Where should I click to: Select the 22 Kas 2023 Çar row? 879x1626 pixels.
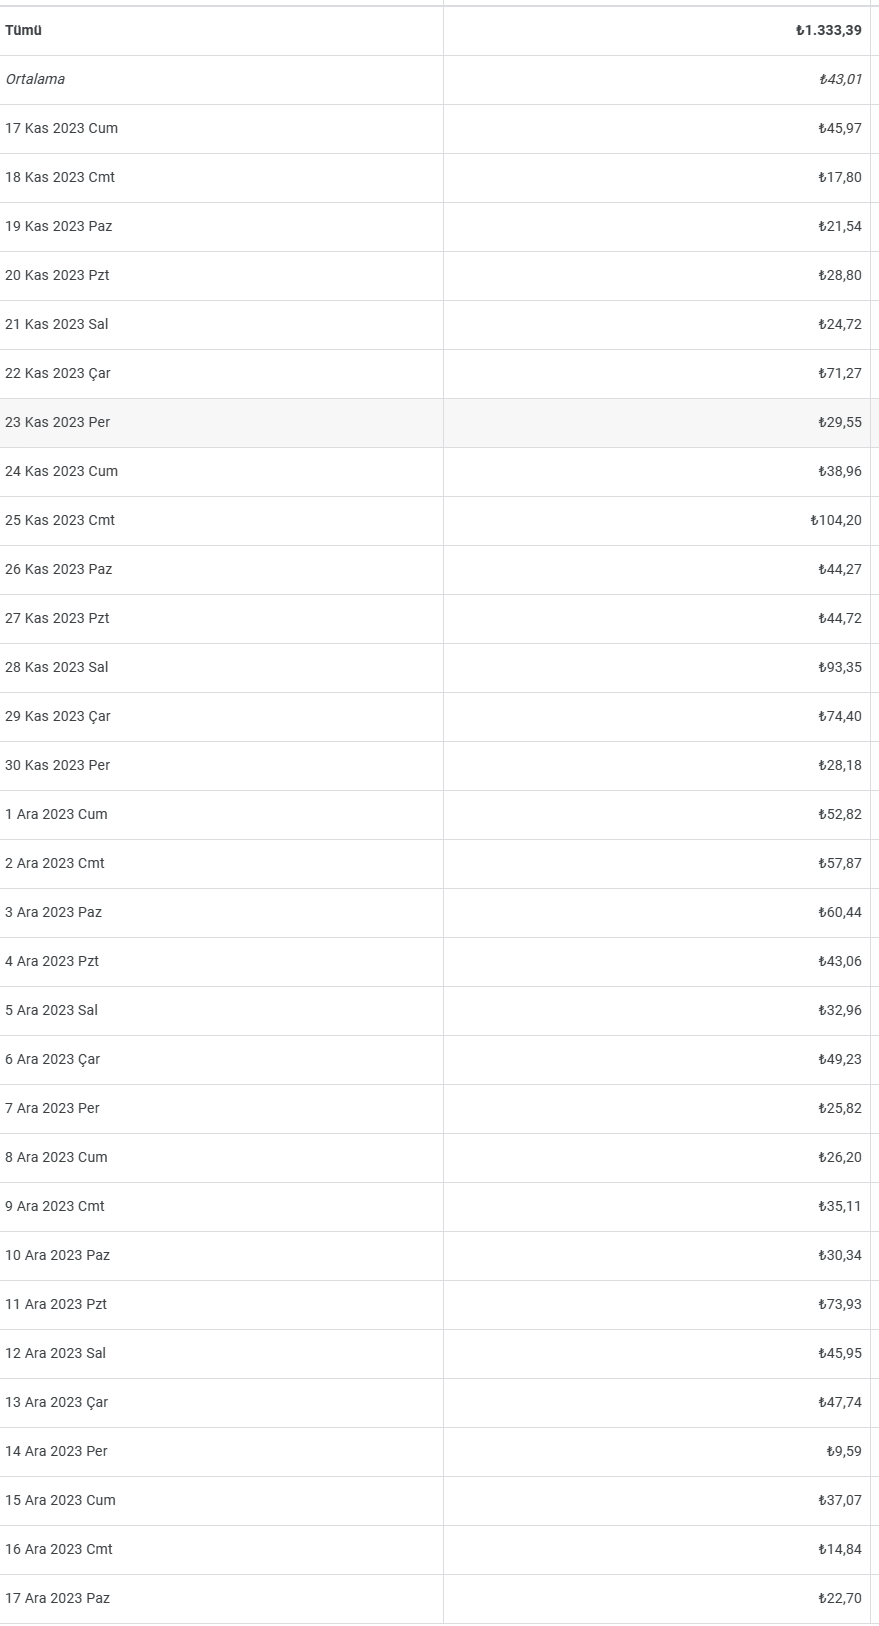tap(439, 374)
